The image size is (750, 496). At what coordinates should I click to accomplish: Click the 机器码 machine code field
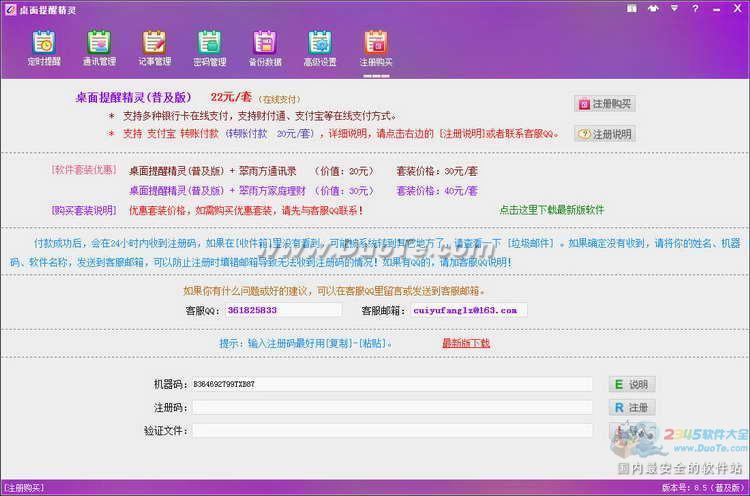[x=392, y=384]
